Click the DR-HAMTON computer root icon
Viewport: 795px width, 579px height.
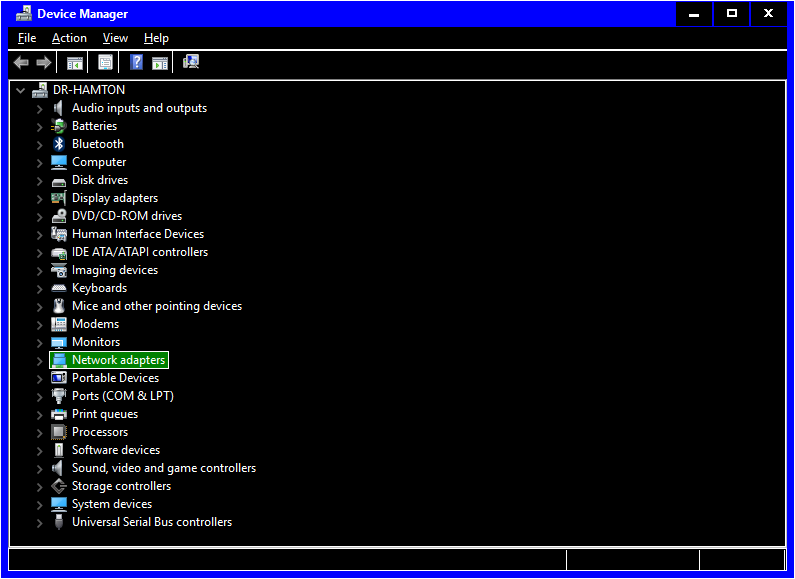tap(40, 90)
